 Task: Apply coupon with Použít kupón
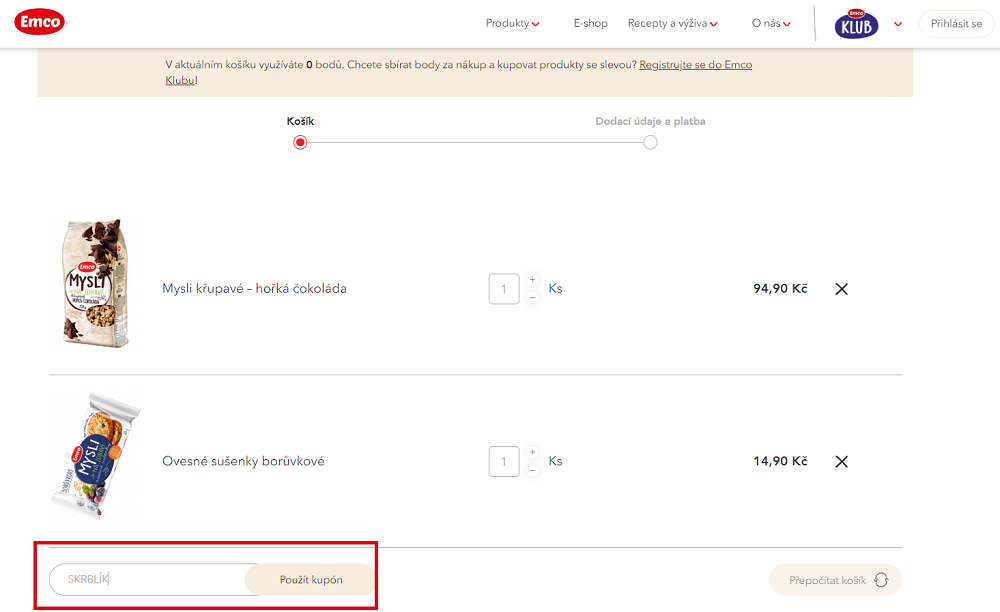311,579
